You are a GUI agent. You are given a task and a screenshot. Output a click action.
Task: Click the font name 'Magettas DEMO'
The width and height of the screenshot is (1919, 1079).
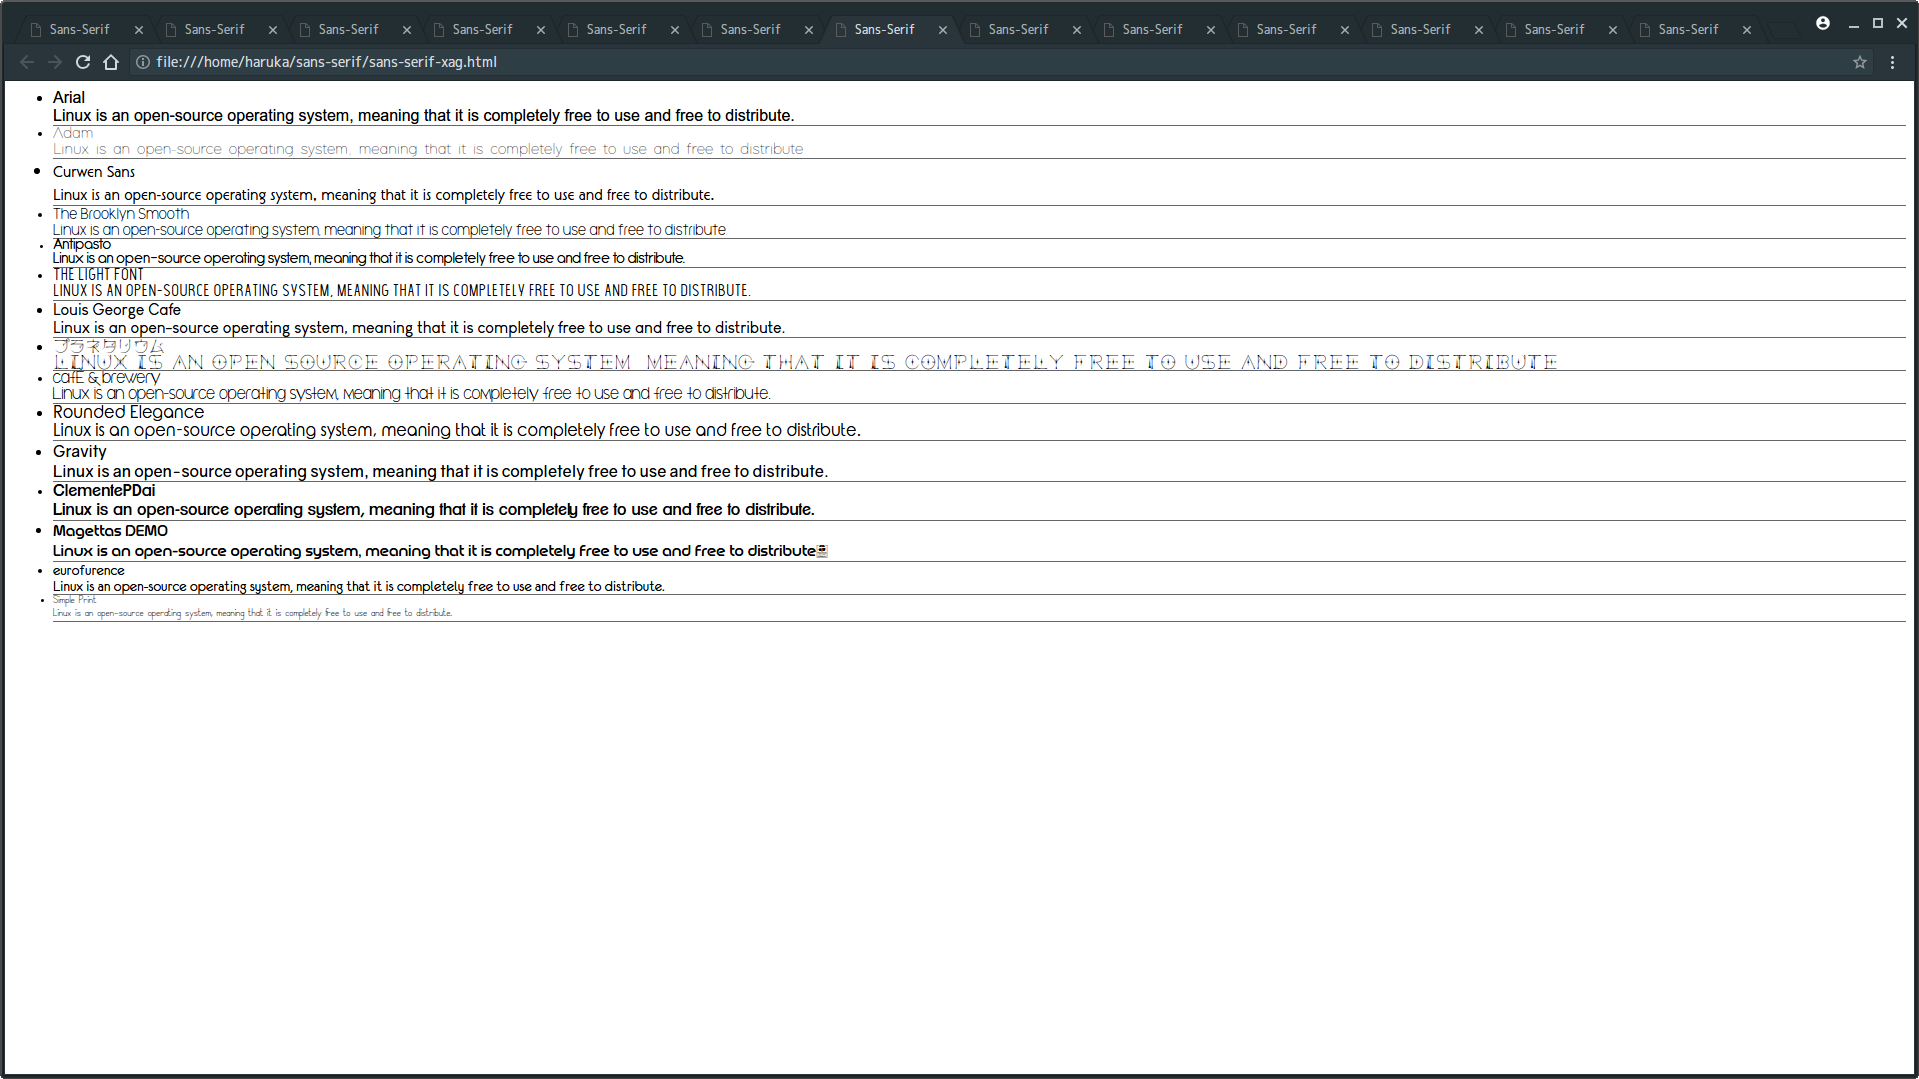pos(110,531)
